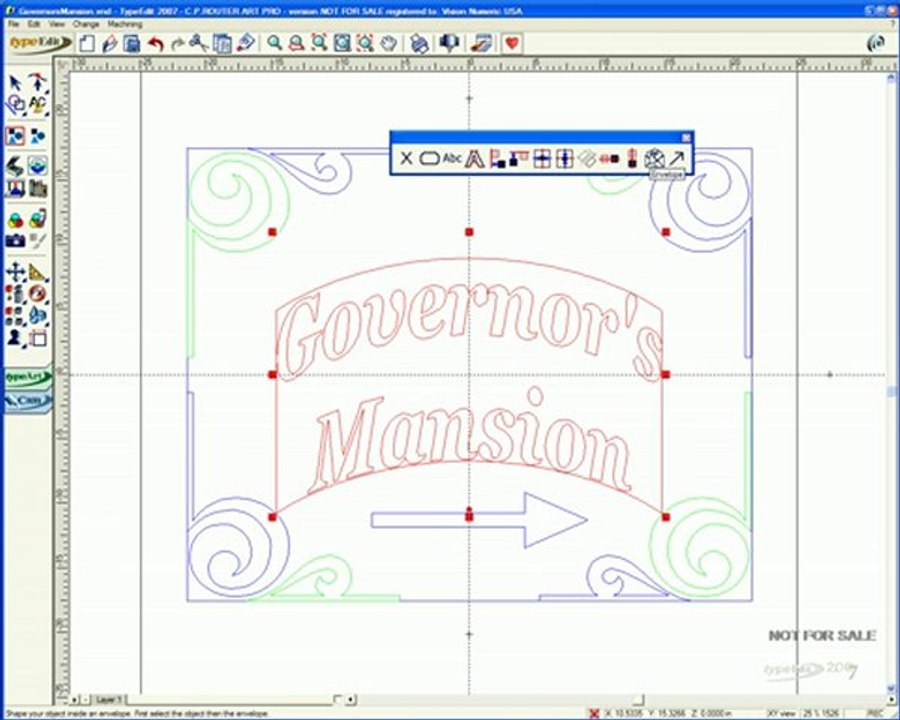Click the rounded rectangle tool icon

point(429,158)
